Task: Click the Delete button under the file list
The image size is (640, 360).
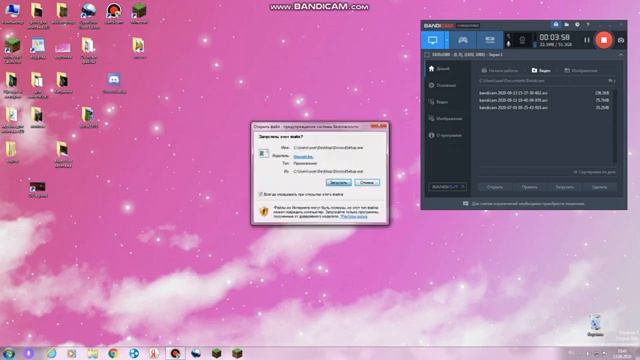Action: (599, 187)
